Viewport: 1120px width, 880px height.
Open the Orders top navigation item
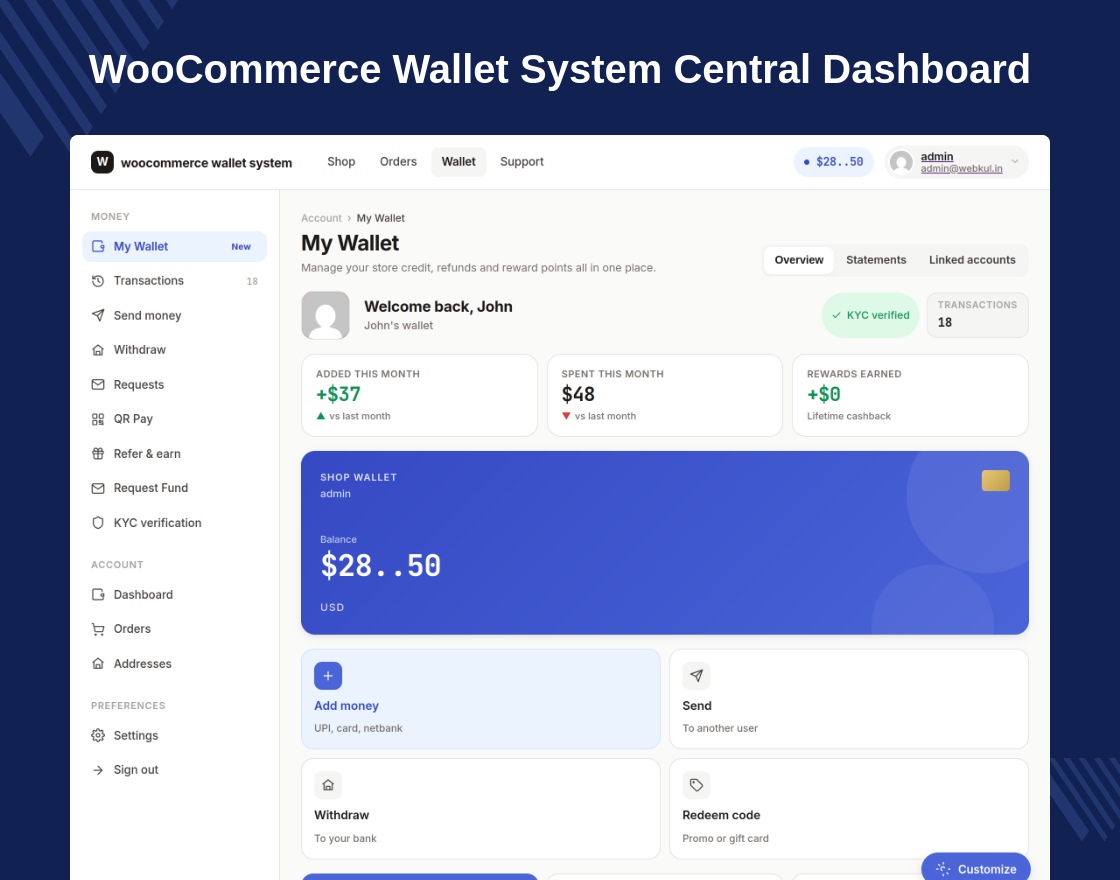[398, 162]
